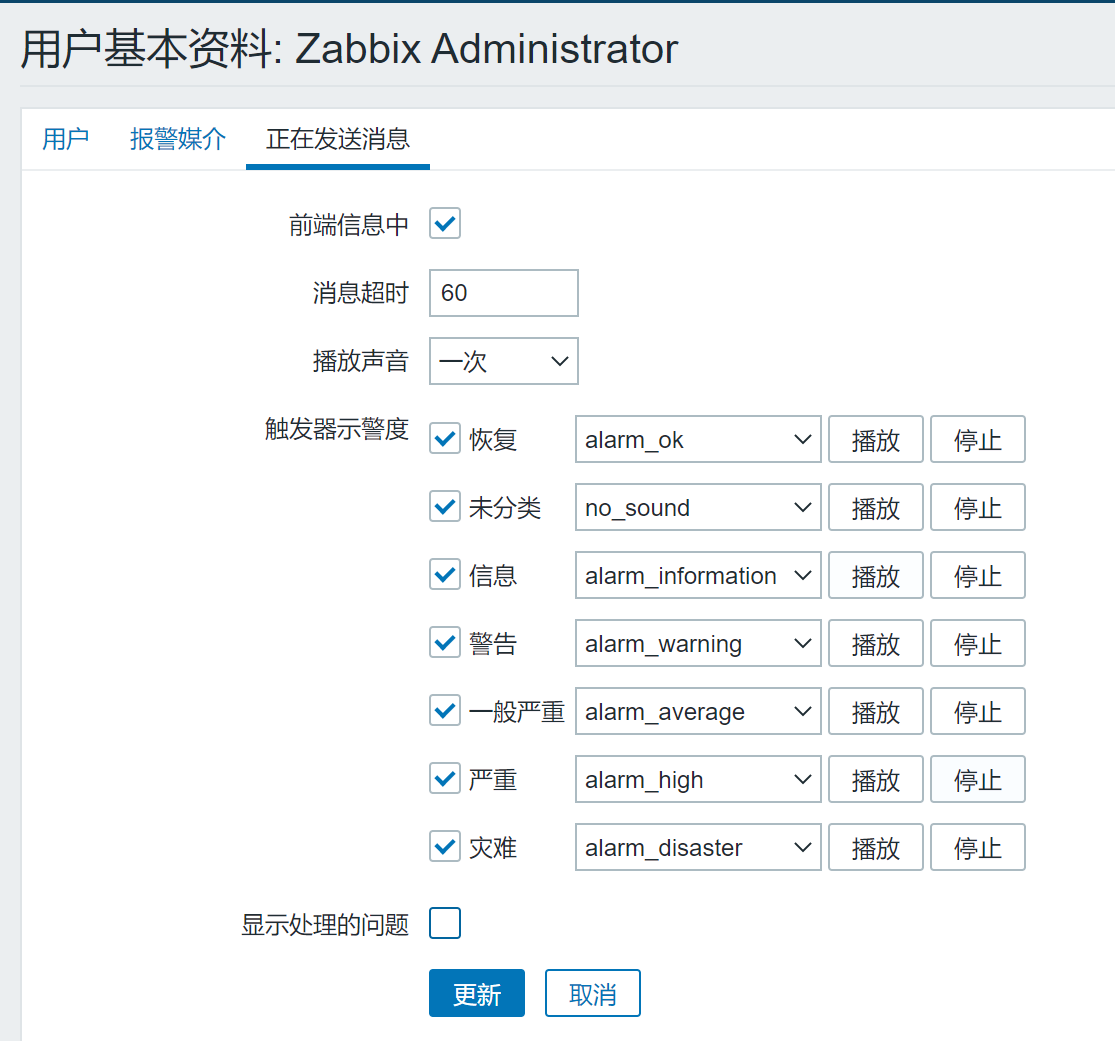Viewport: 1115px width, 1041px height.
Task: Open the 播放声音 dropdown
Action: 503,361
